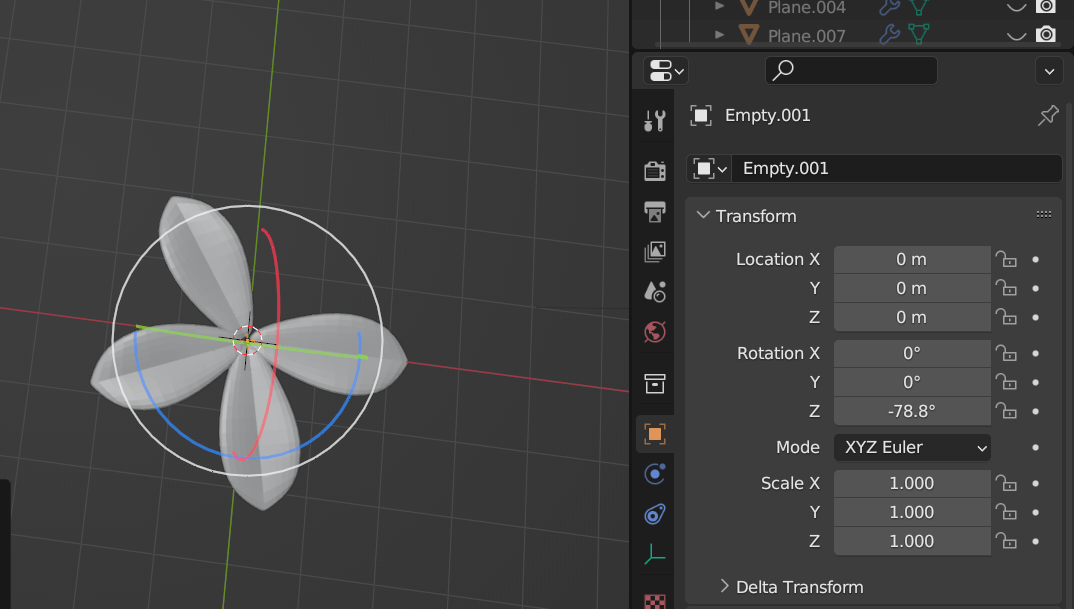Click the Rotation Y value field
This screenshot has width=1074, height=609.
[x=912, y=382]
